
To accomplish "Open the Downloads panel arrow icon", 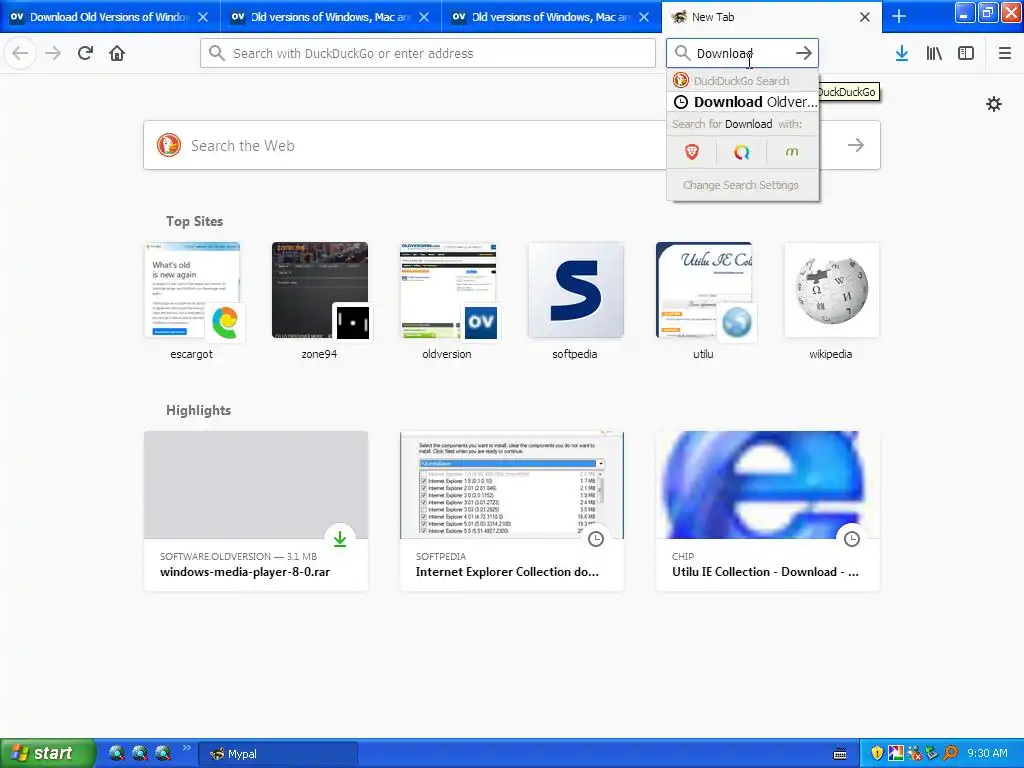I will point(902,54).
